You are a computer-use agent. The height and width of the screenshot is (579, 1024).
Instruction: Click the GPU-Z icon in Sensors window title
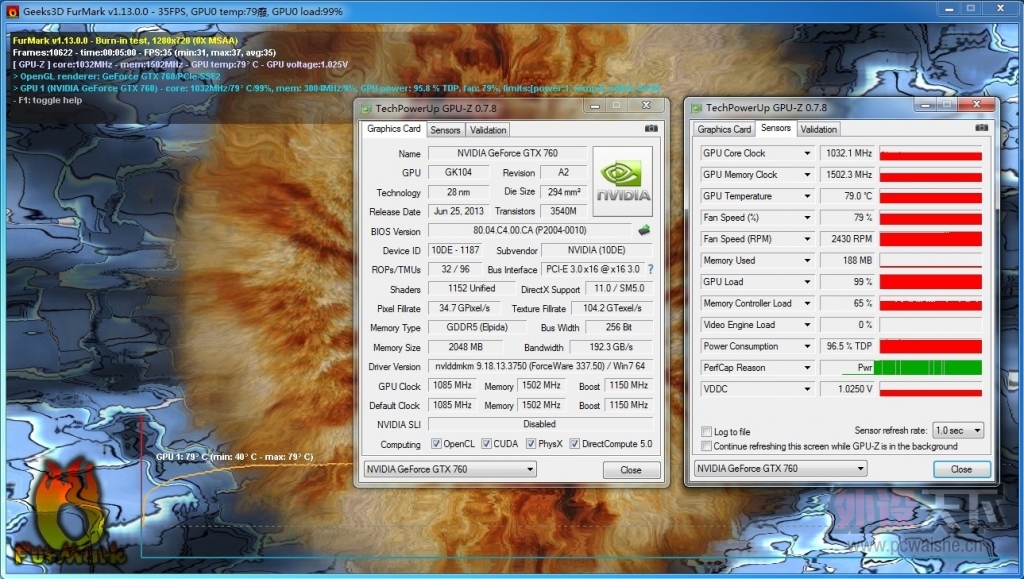697,108
